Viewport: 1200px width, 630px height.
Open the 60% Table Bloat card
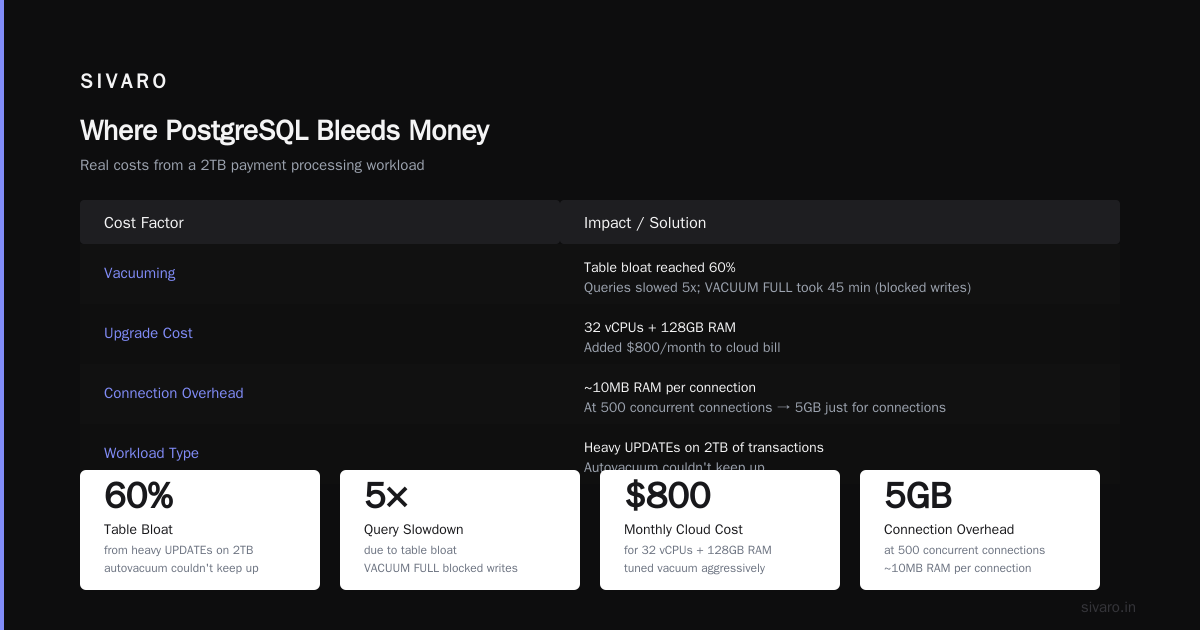pos(200,530)
